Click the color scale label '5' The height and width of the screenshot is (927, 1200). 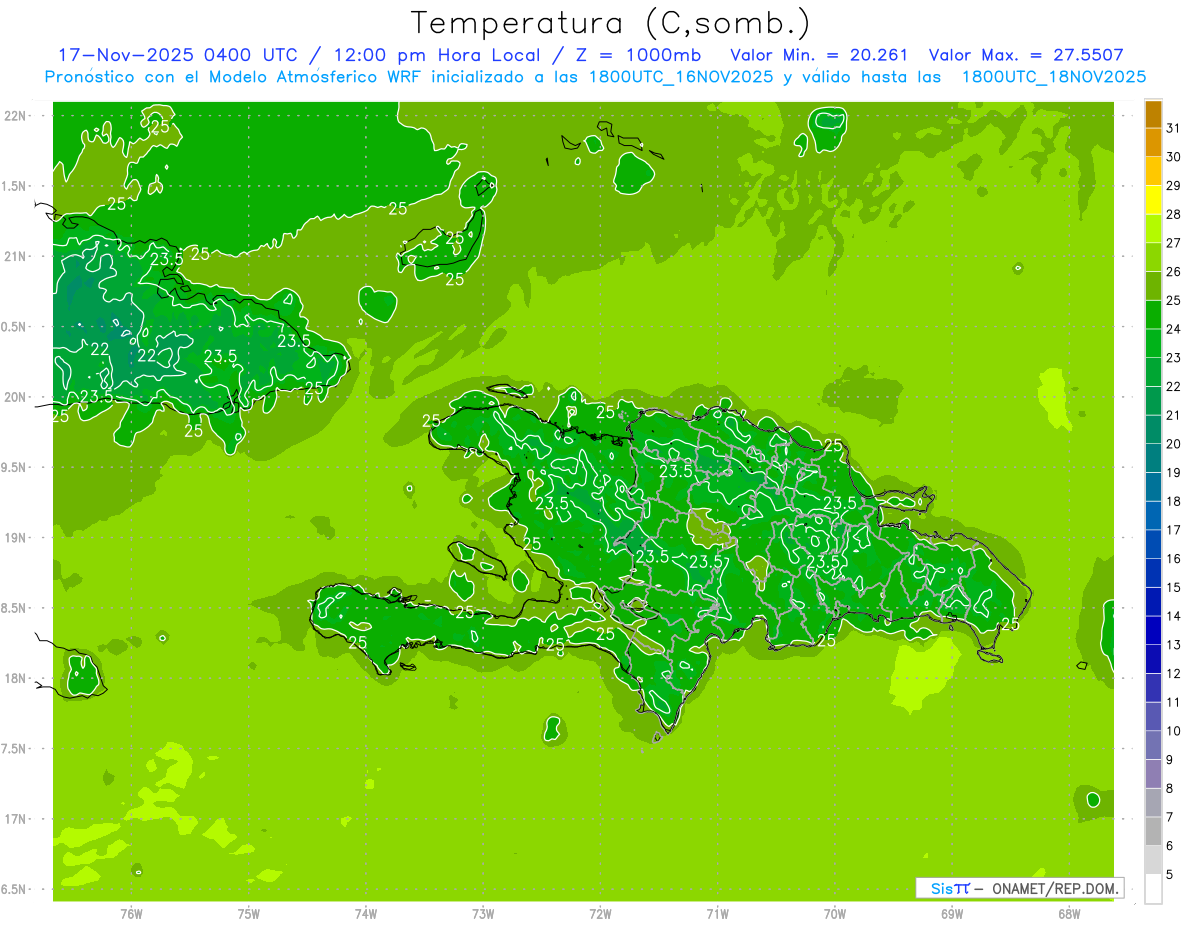1169,875
